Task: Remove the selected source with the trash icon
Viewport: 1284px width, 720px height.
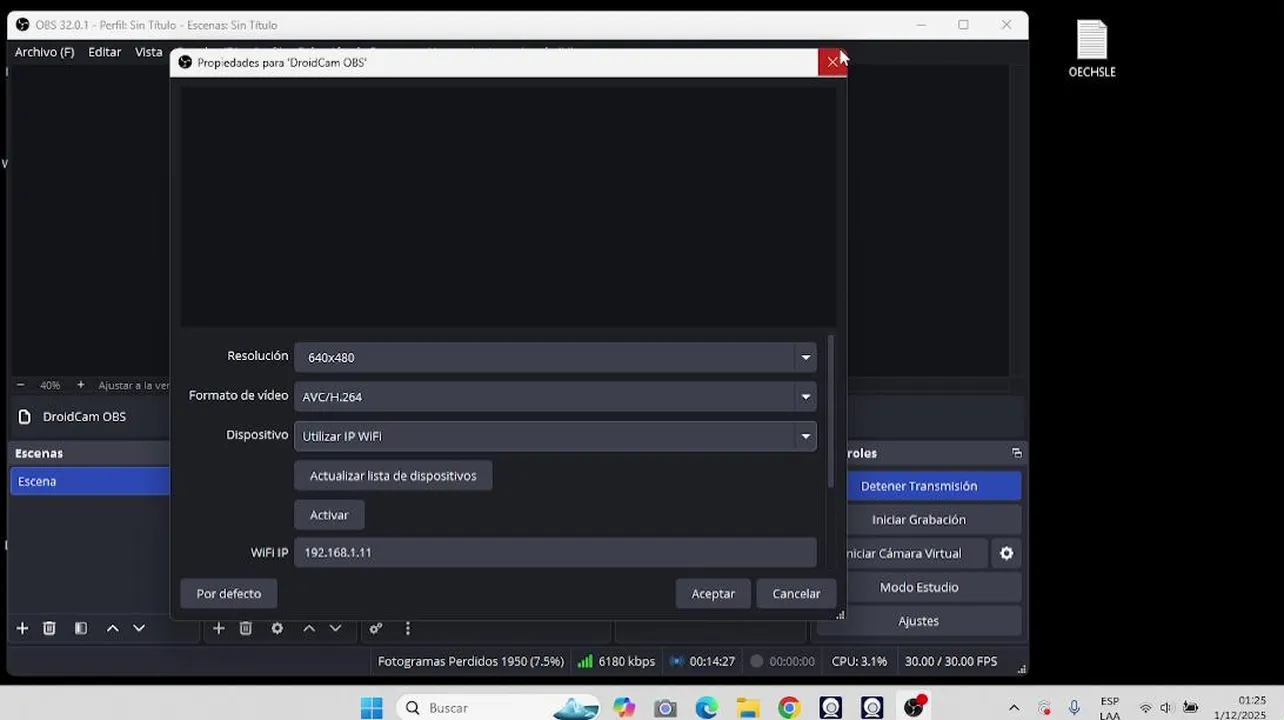Action: point(245,628)
